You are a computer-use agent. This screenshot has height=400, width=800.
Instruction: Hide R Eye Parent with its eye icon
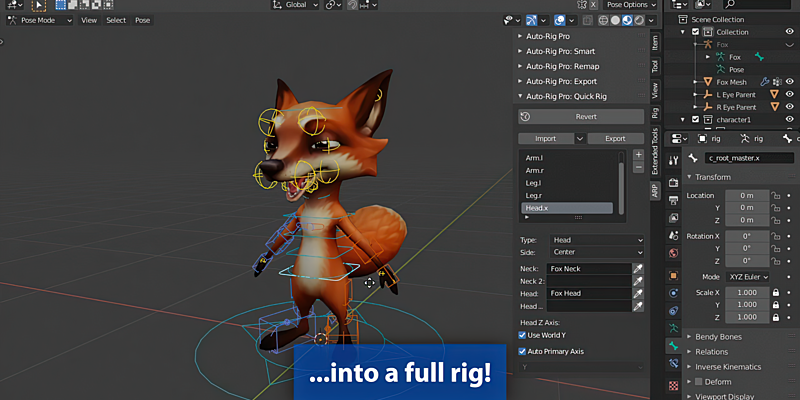pyautogui.click(x=790, y=107)
